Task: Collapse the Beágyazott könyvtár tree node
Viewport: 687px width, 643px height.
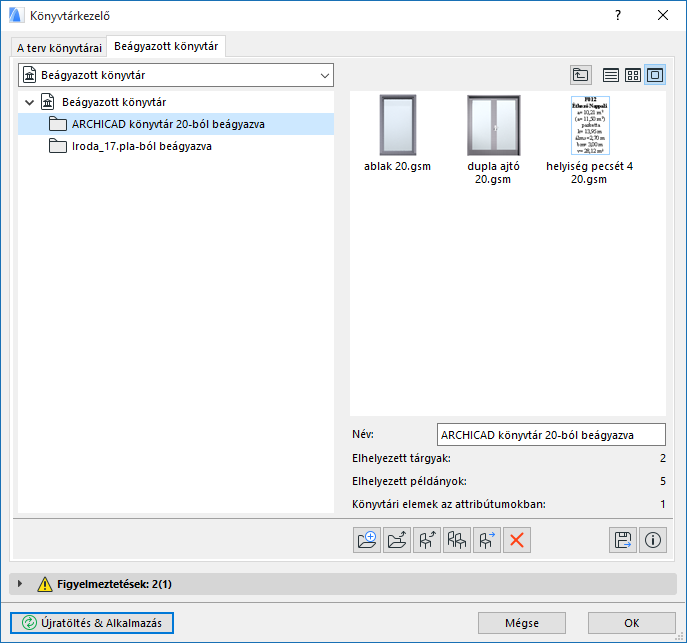Action: 29,102
